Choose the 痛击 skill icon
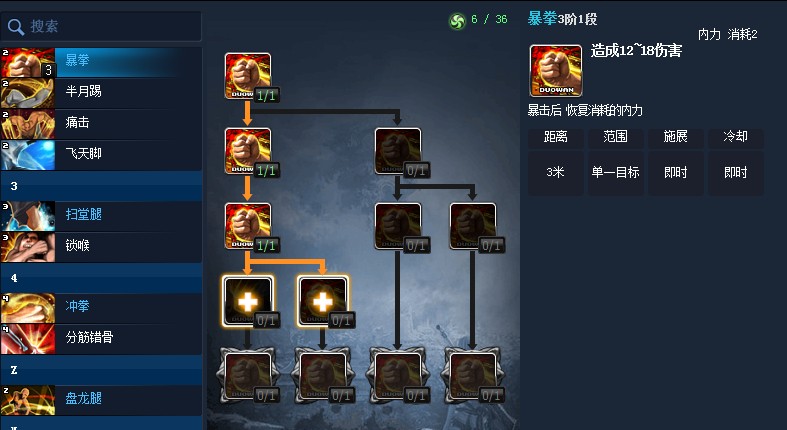This screenshot has height=430, width=787. coord(28,124)
